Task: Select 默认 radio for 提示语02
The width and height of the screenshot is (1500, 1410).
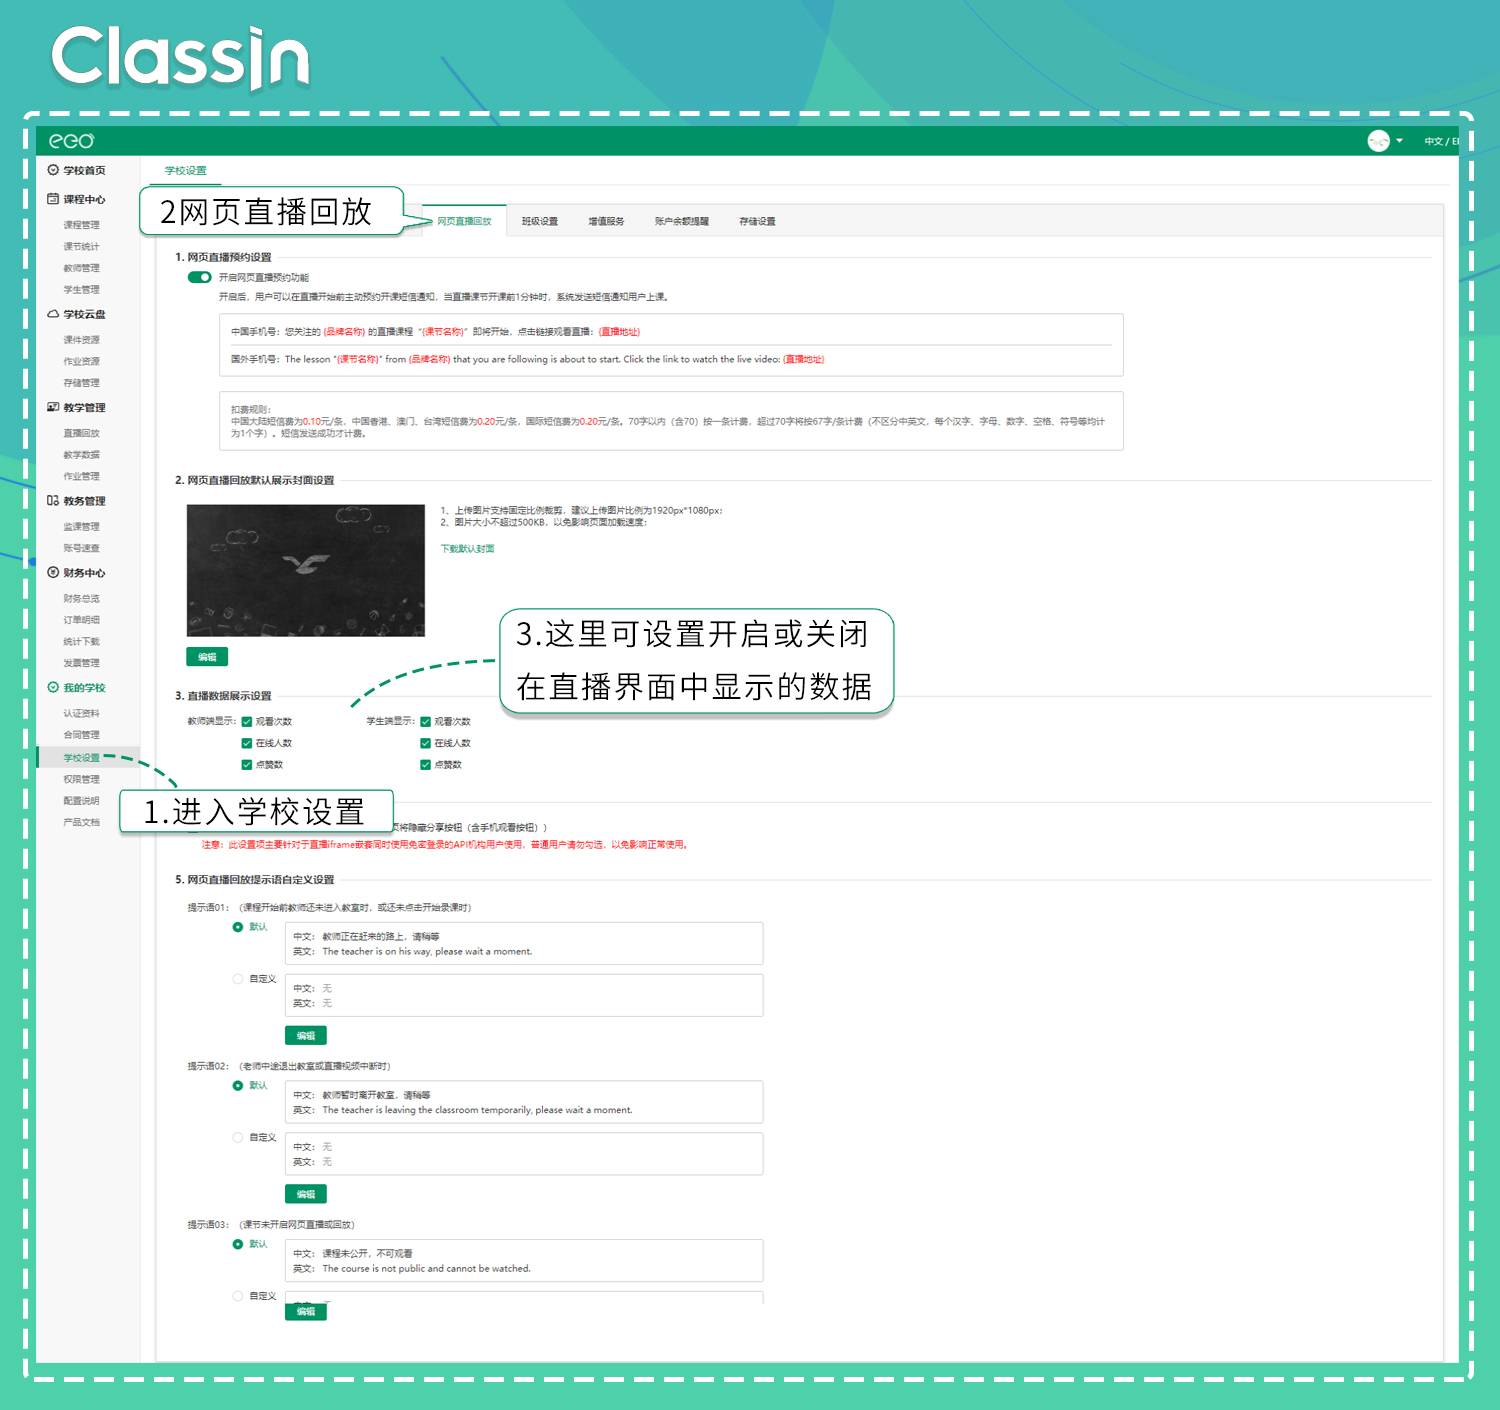Action: coord(238,1085)
